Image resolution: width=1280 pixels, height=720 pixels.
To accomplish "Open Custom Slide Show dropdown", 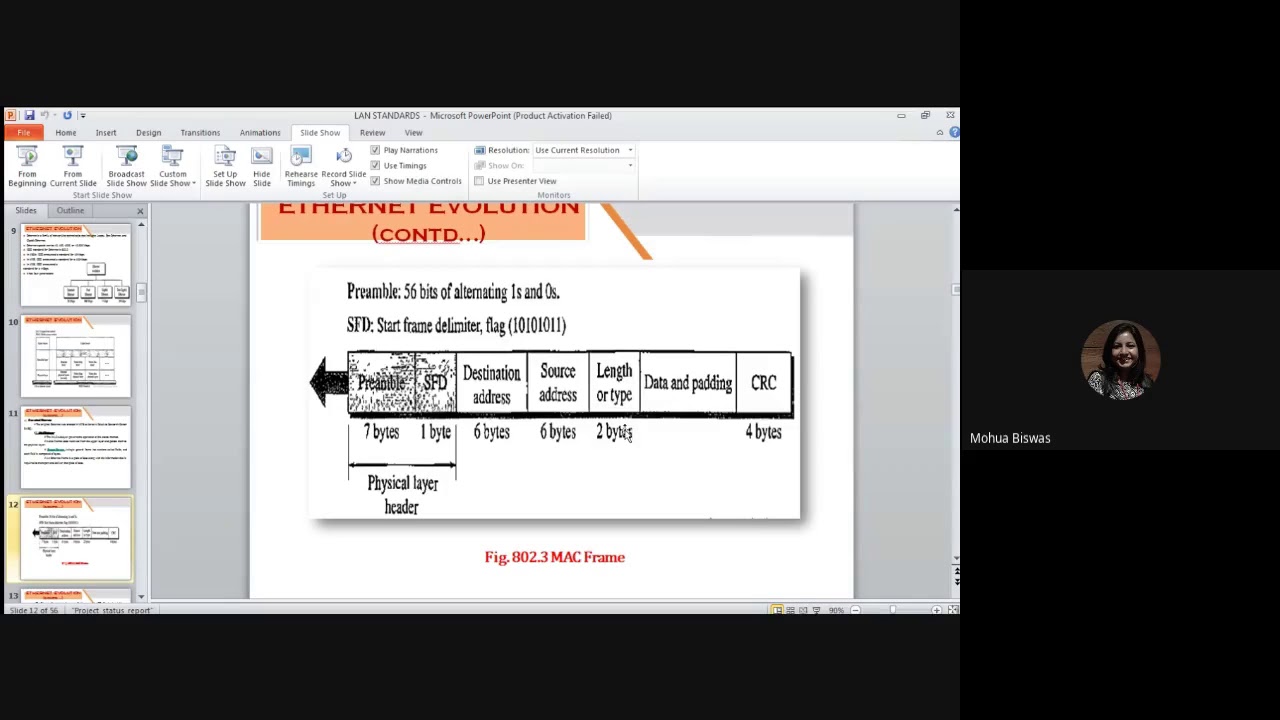I will pos(173,166).
